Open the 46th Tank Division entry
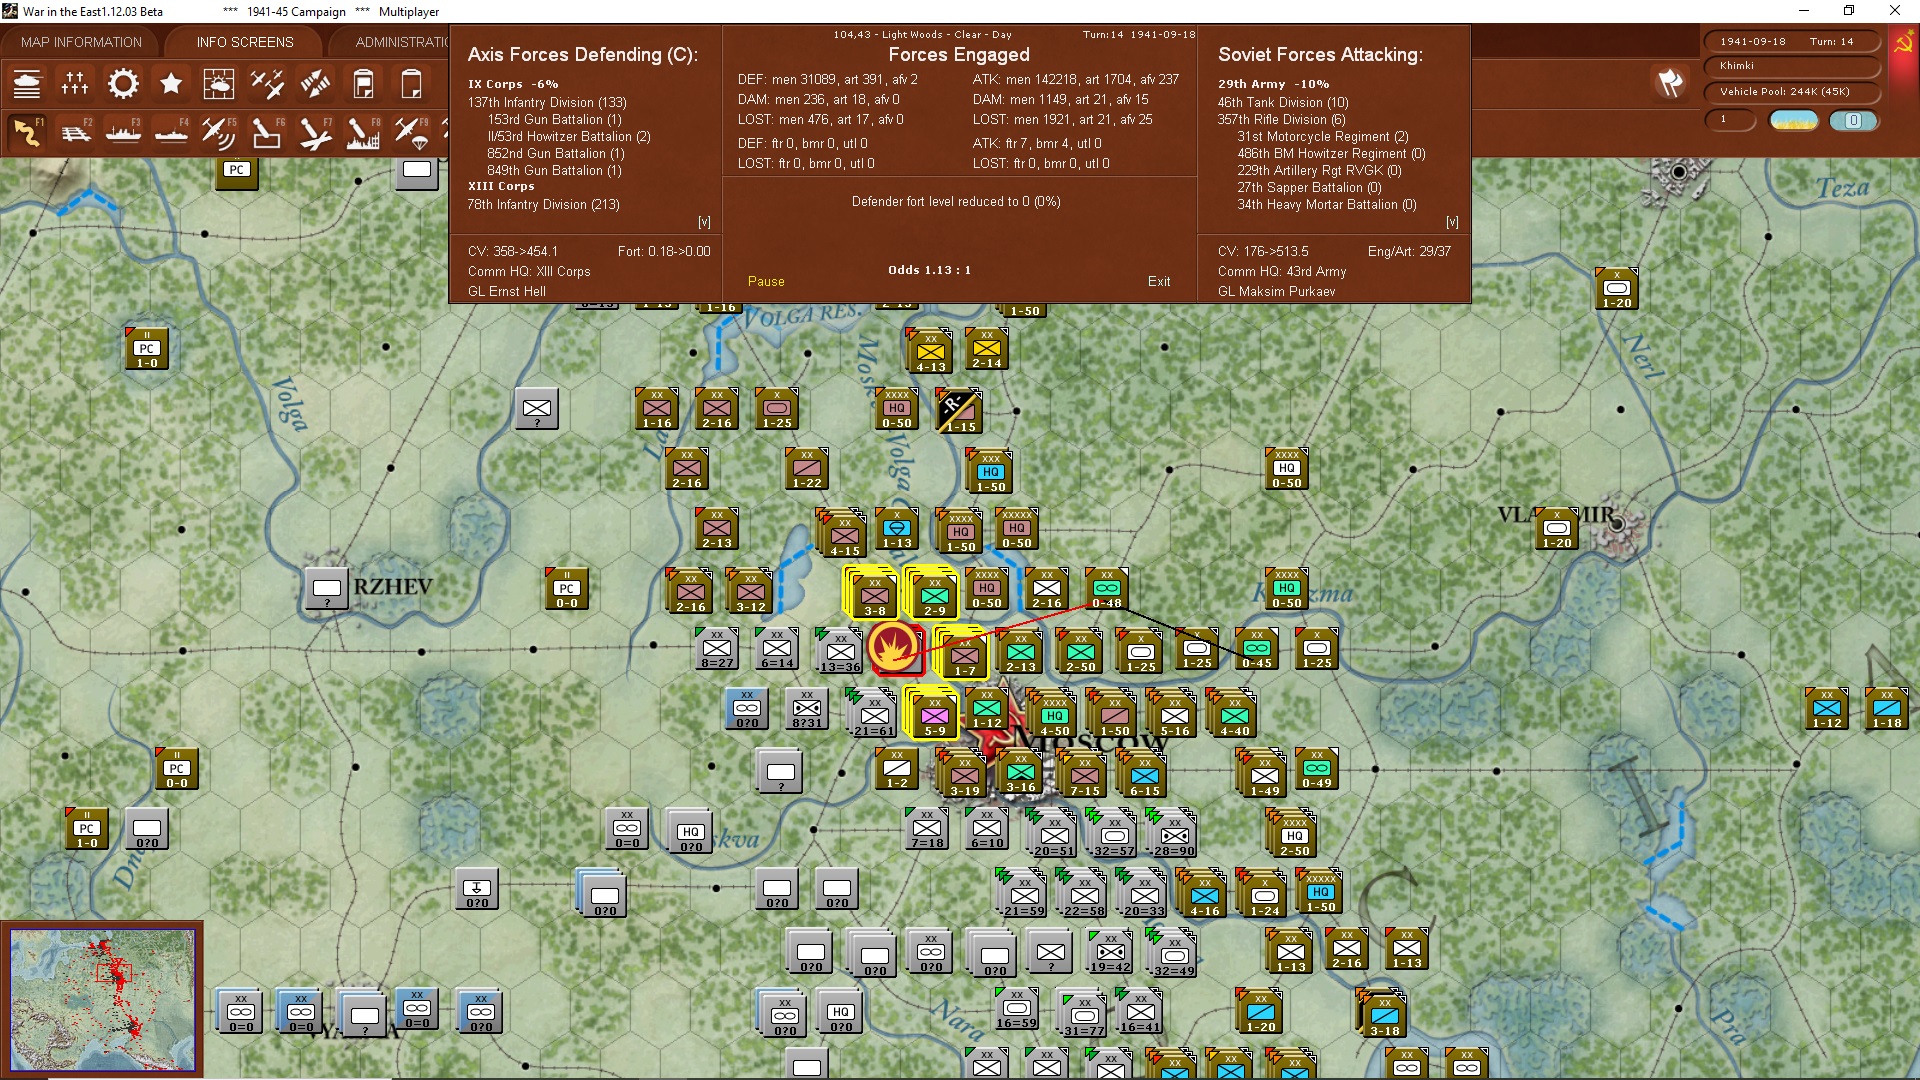The height and width of the screenshot is (1080, 1920). pos(1283,102)
